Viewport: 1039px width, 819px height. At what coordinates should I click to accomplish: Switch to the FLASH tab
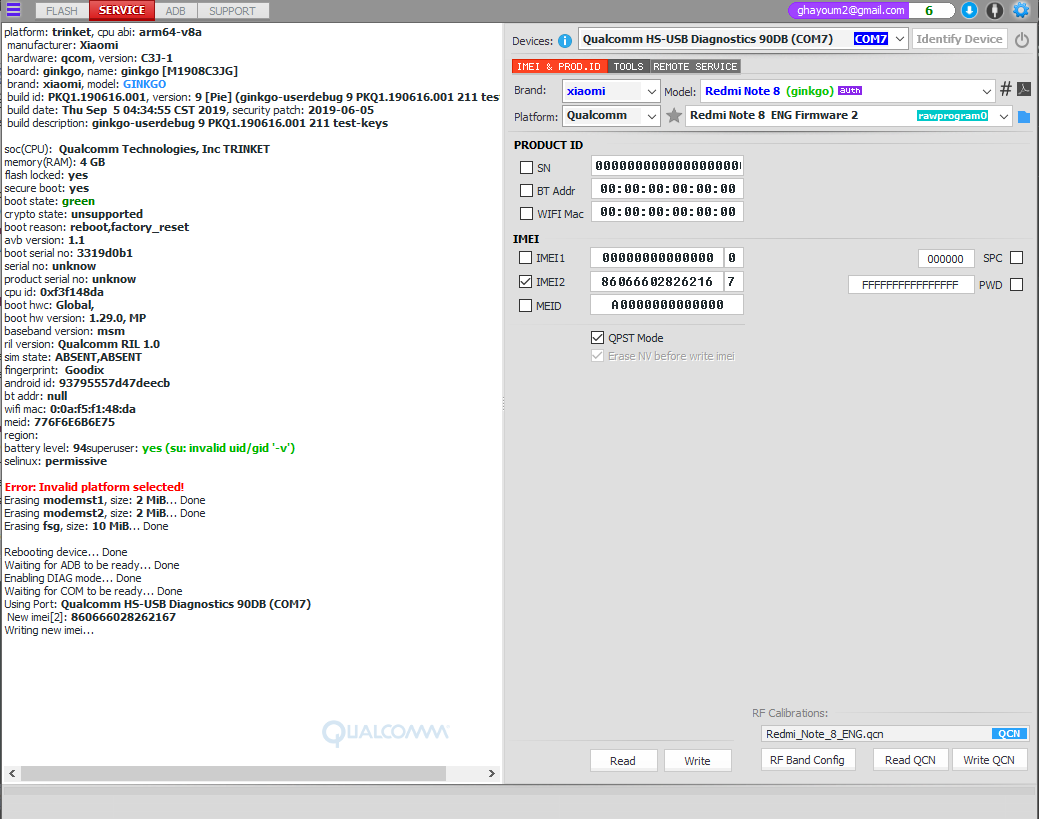click(x=62, y=11)
